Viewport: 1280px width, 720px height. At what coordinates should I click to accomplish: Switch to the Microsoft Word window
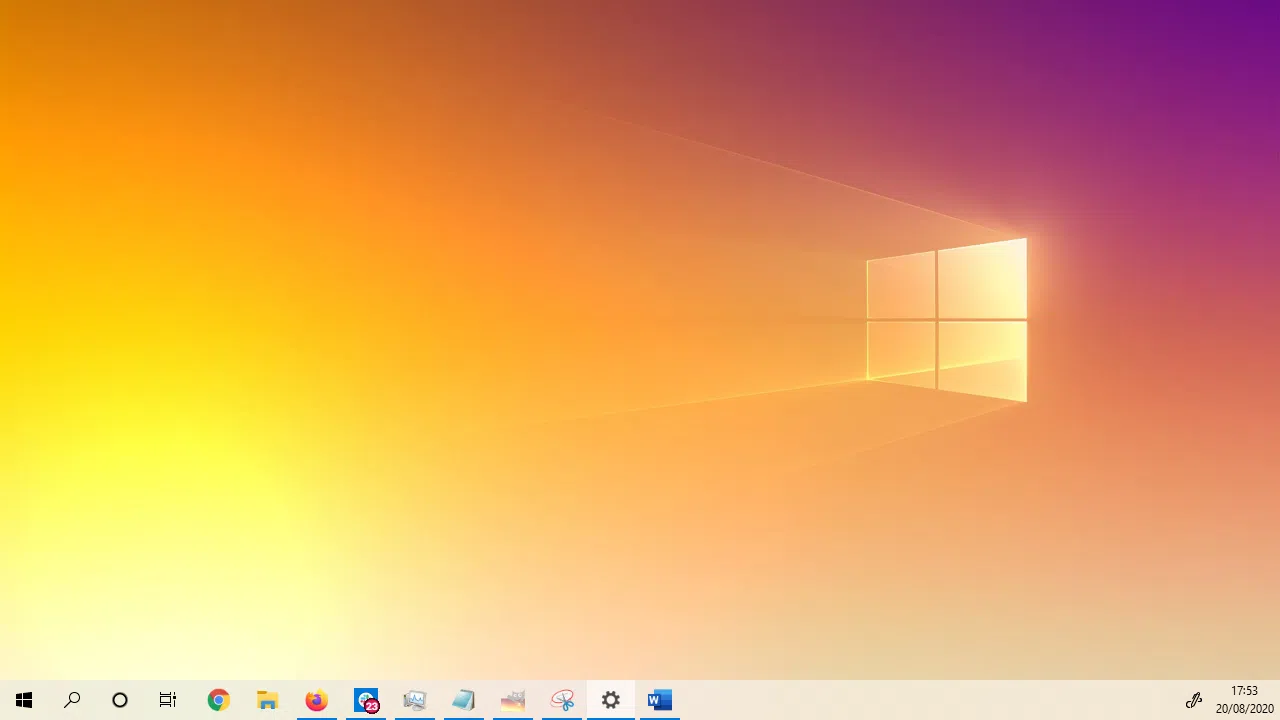click(x=660, y=700)
